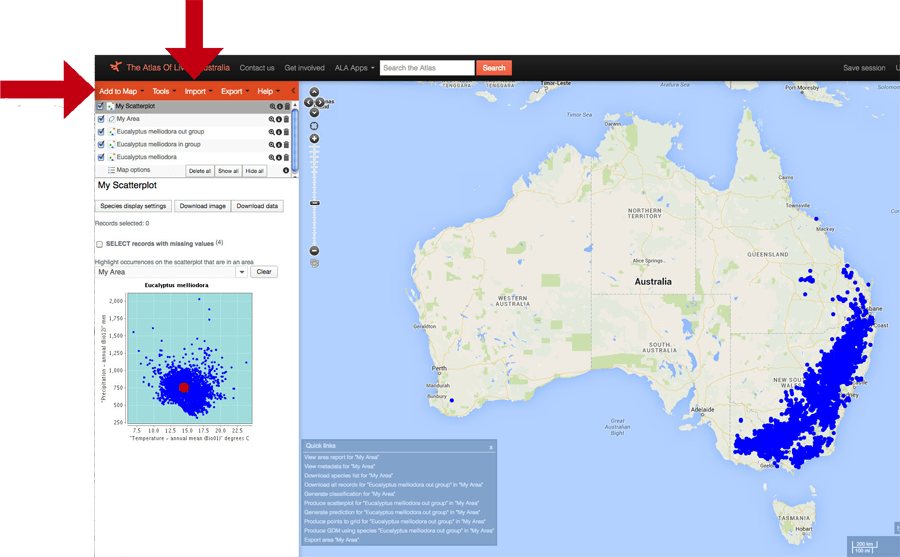Screen dimensions: 900x557
Task: Click the layer list scrollbar
Action: click(x=295, y=140)
